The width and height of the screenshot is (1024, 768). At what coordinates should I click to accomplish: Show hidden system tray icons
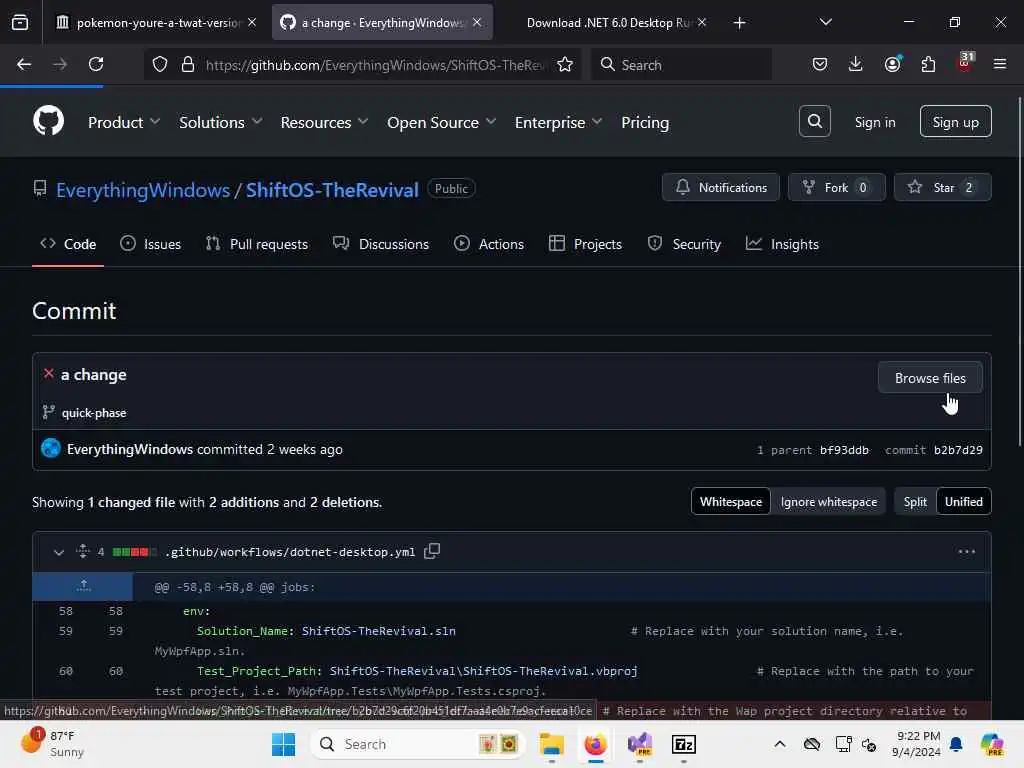click(780, 744)
